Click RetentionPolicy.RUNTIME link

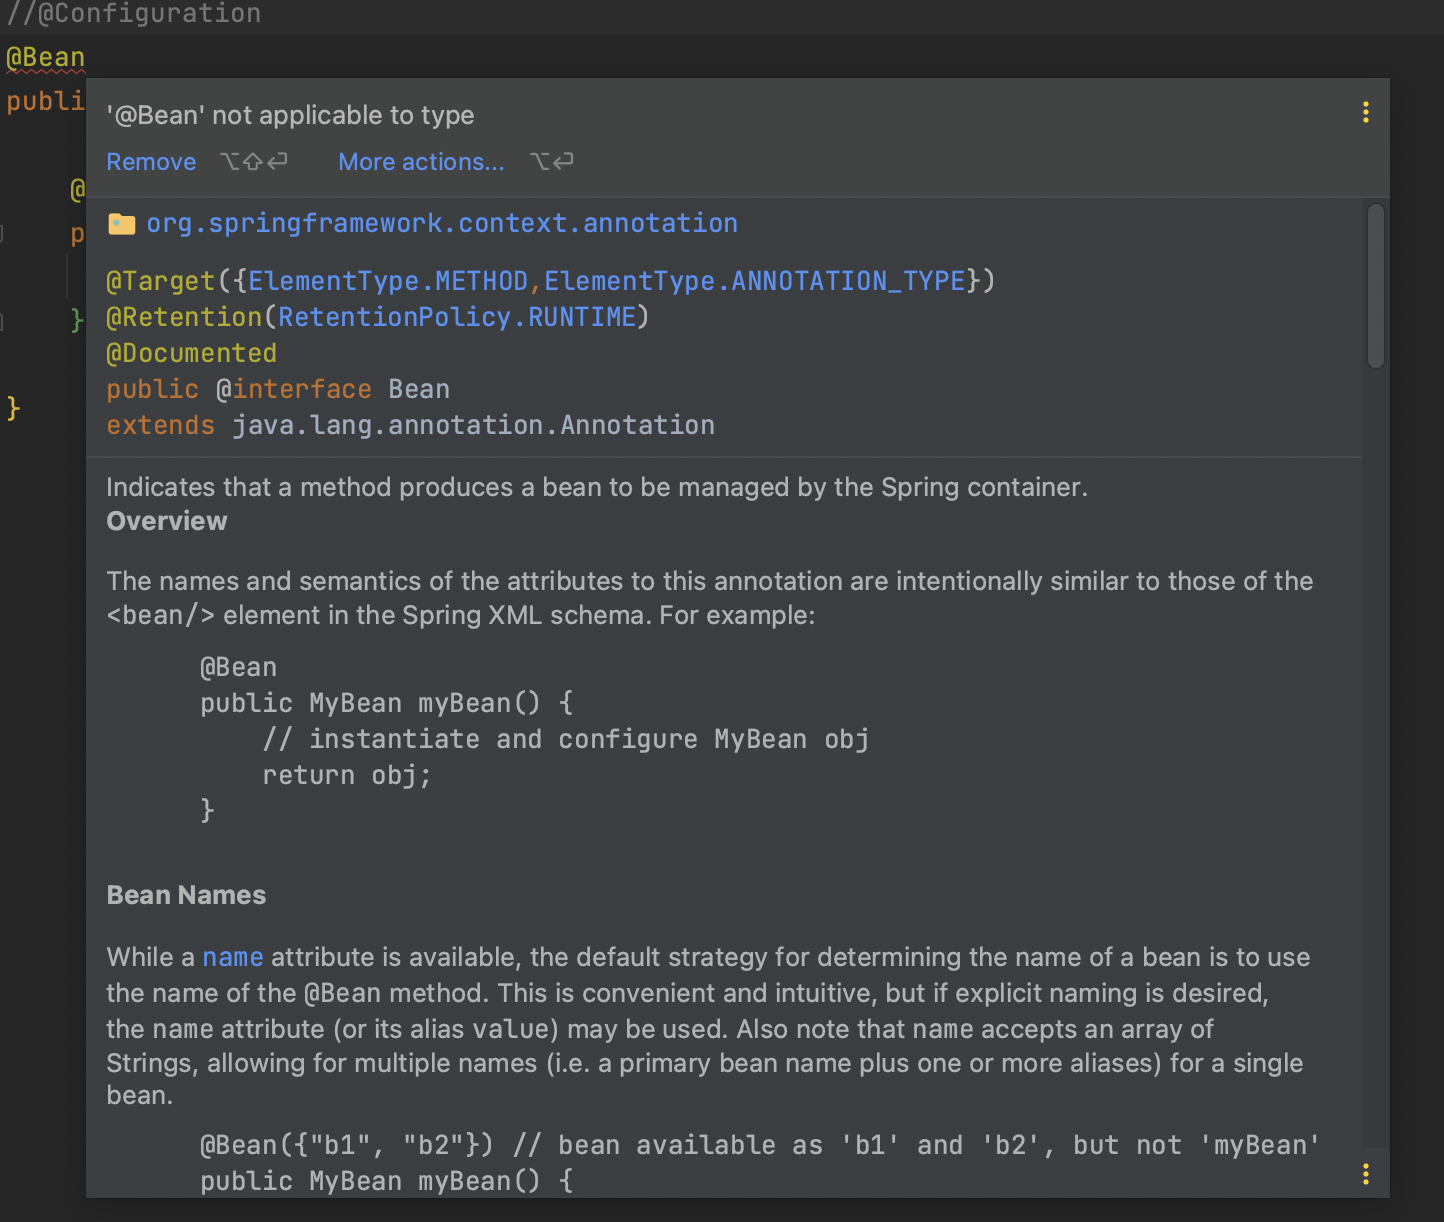coord(457,317)
